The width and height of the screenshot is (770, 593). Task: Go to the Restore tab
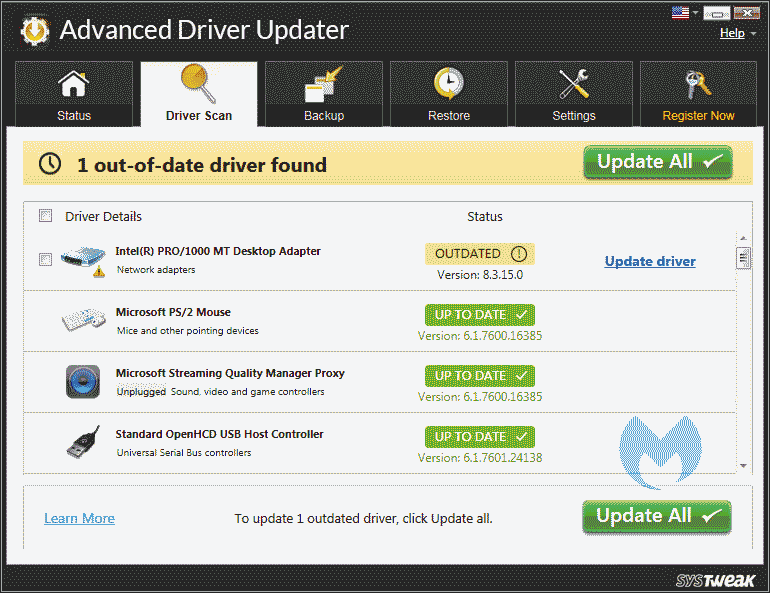449,94
